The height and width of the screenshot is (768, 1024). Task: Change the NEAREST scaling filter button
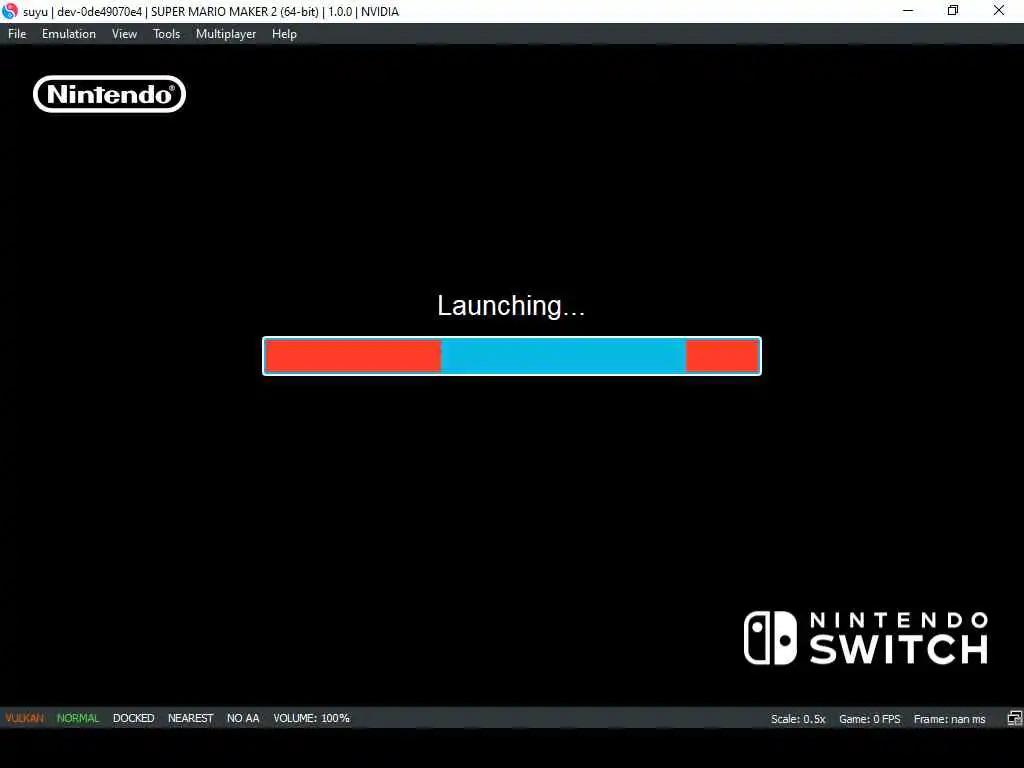point(191,718)
